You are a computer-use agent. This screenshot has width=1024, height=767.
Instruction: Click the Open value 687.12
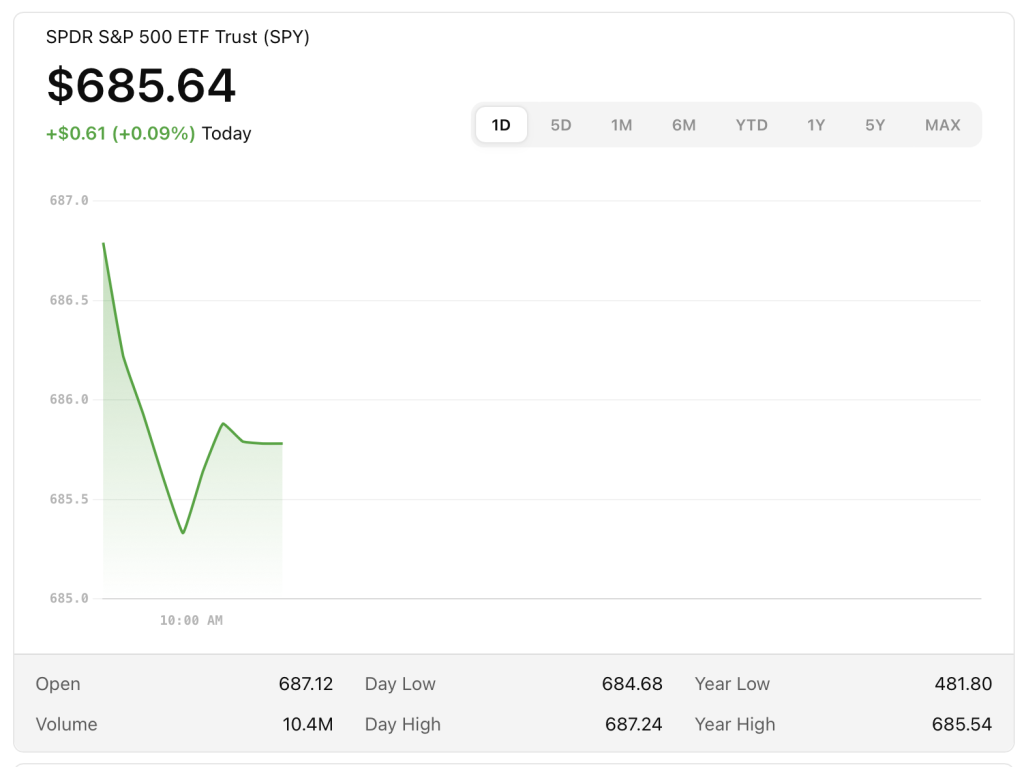(x=305, y=684)
